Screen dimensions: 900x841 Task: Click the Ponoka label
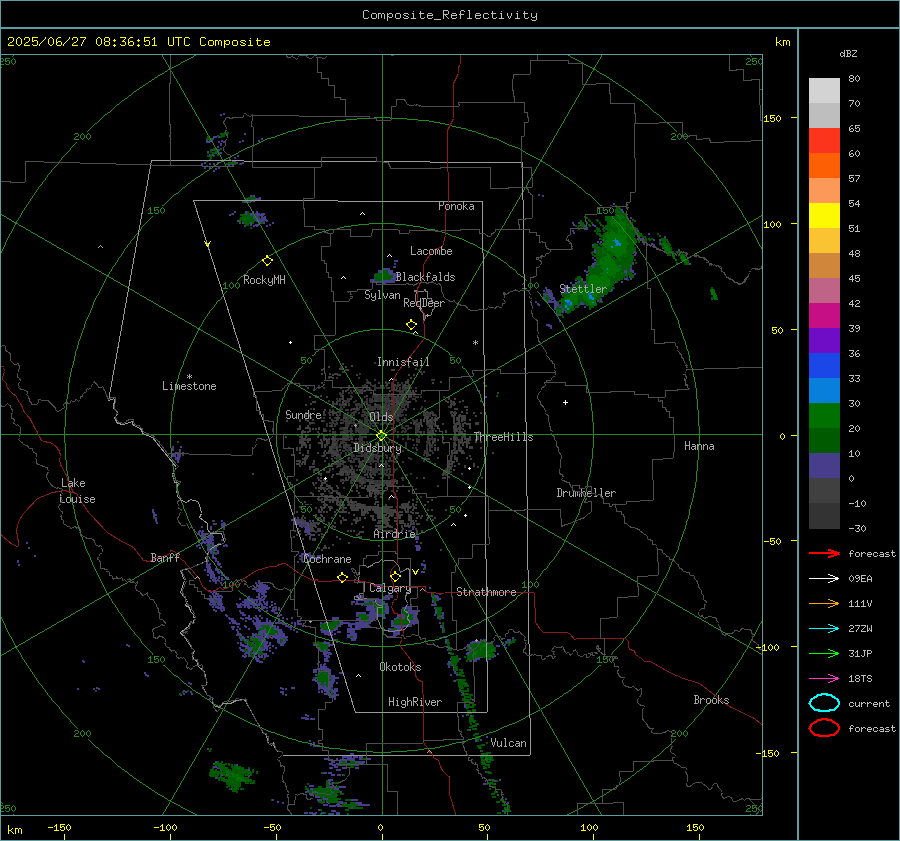456,206
